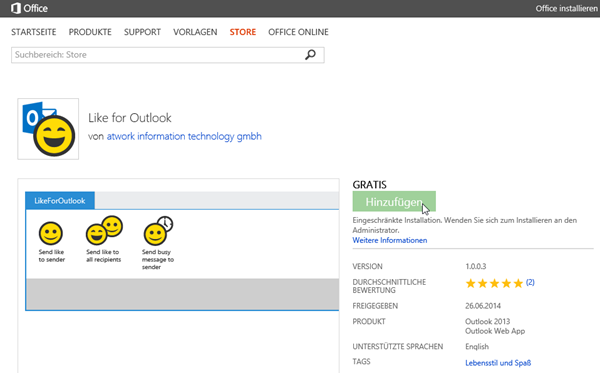This screenshot has height=373, width=600.
Task: Click the Outlook 2013 product text
Action: point(488,321)
